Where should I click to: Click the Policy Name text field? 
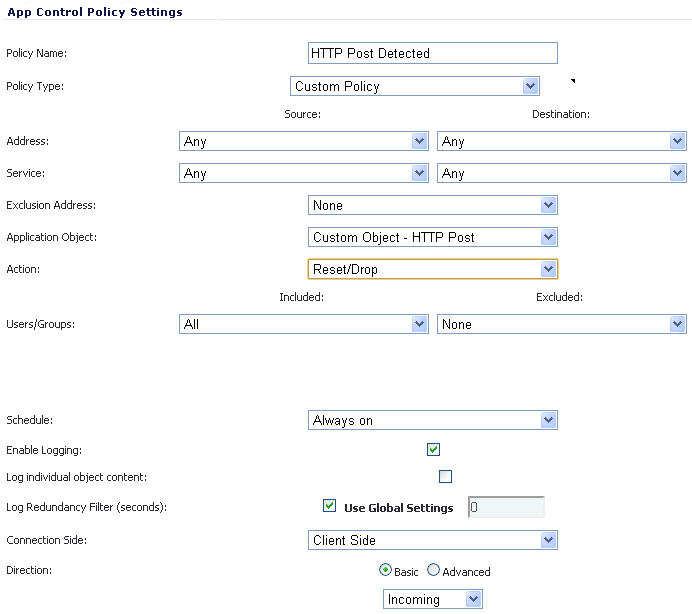click(432, 53)
